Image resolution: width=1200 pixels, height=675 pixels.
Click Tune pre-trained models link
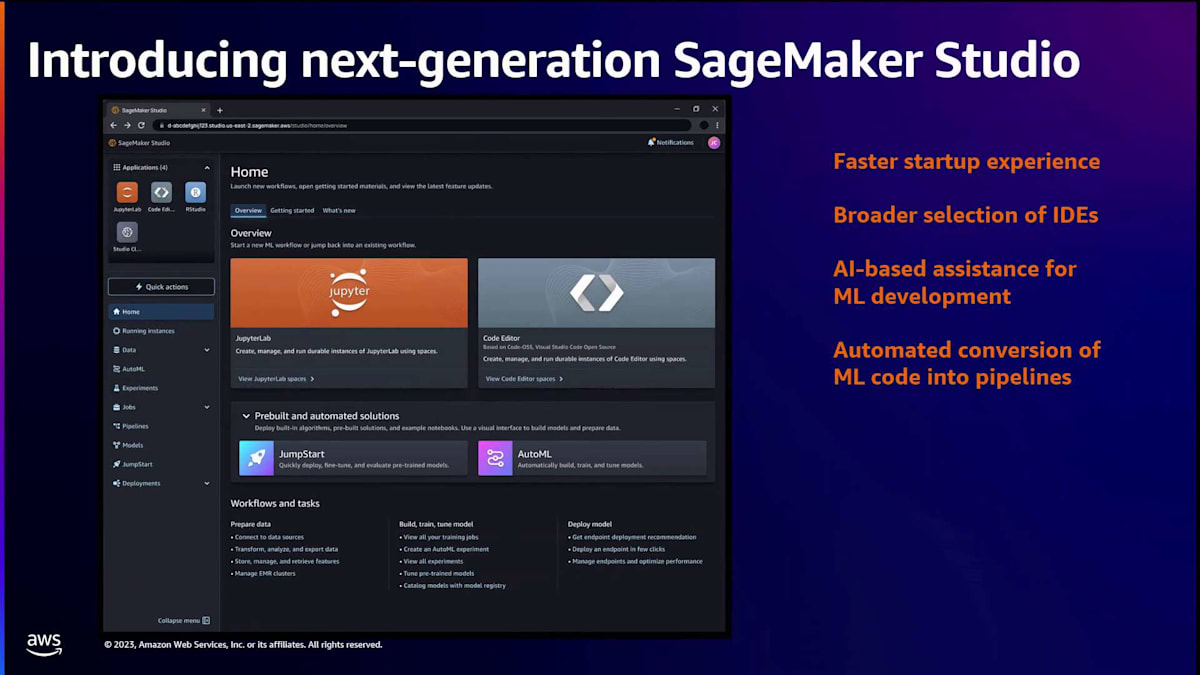coord(437,573)
